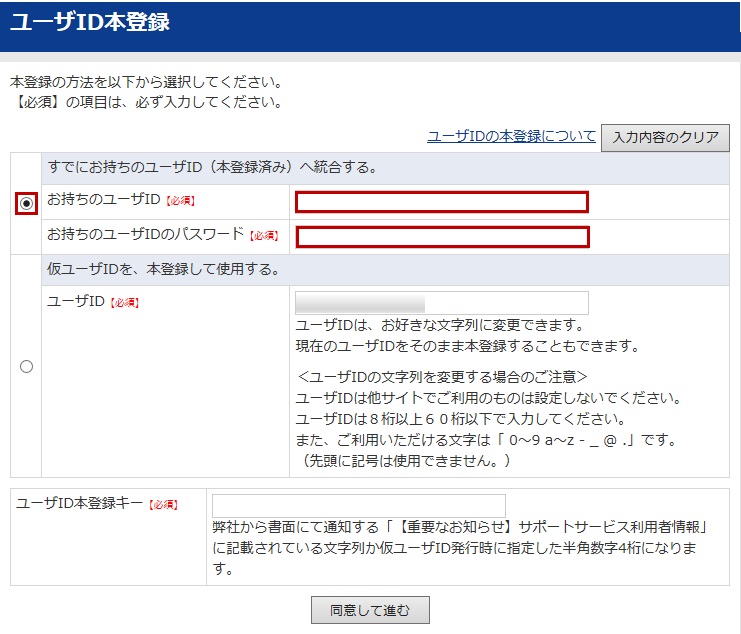Click the お持ちのユーザIDのパスワード label text
Image resolution: width=741 pixels, height=634 pixels.
click(145, 235)
